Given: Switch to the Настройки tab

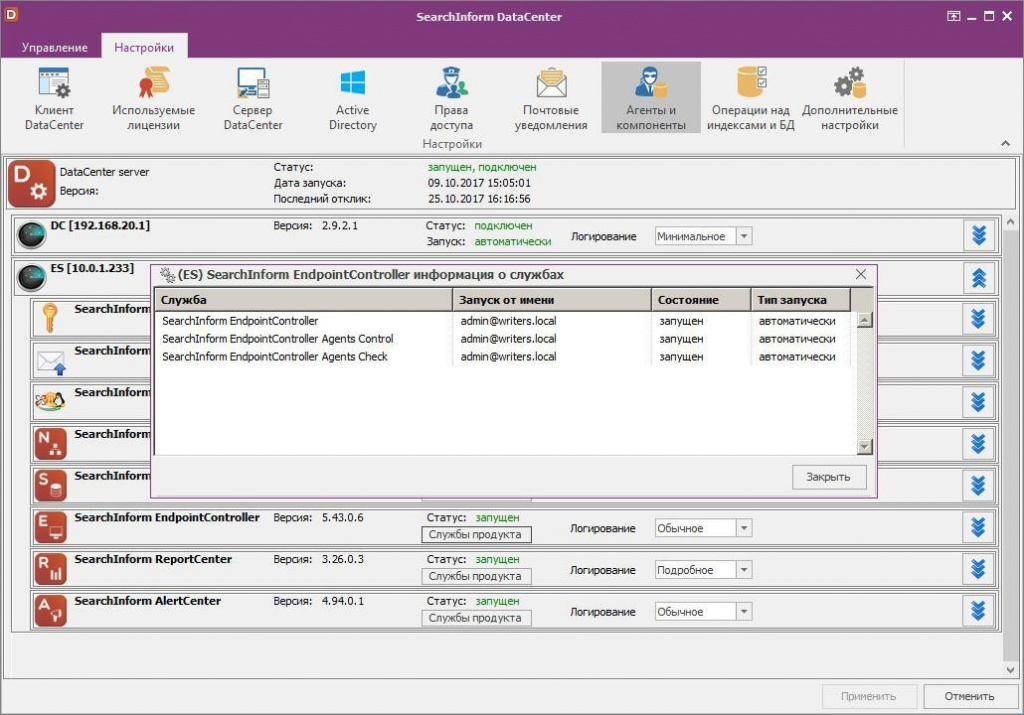Looking at the screenshot, I should point(144,48).
